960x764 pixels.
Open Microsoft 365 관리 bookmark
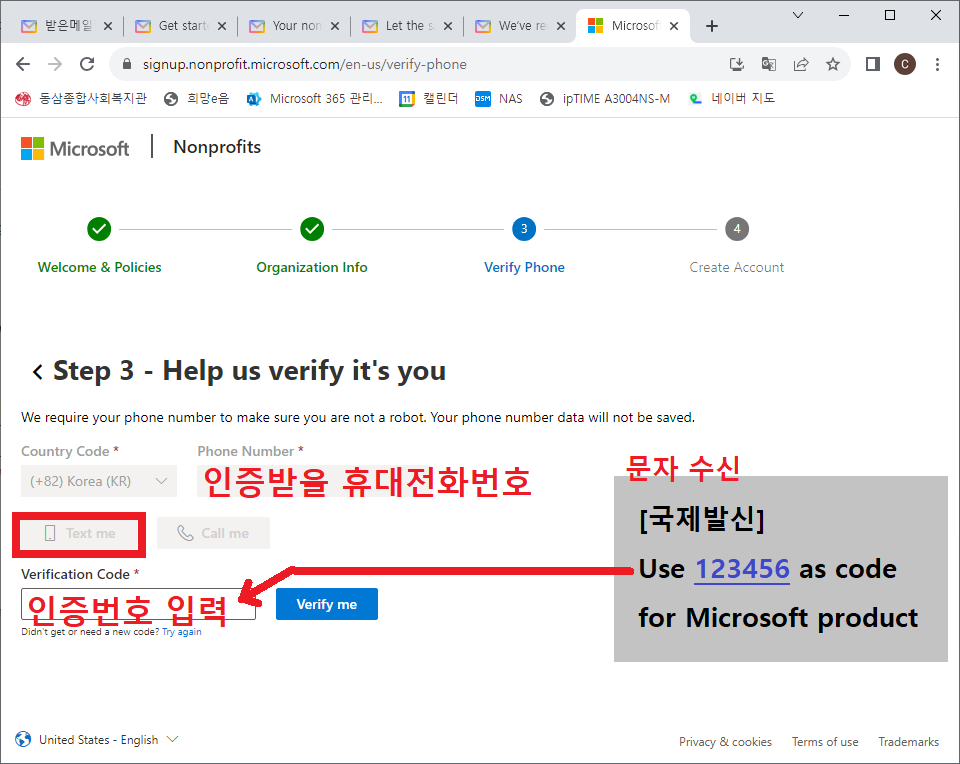315,99
